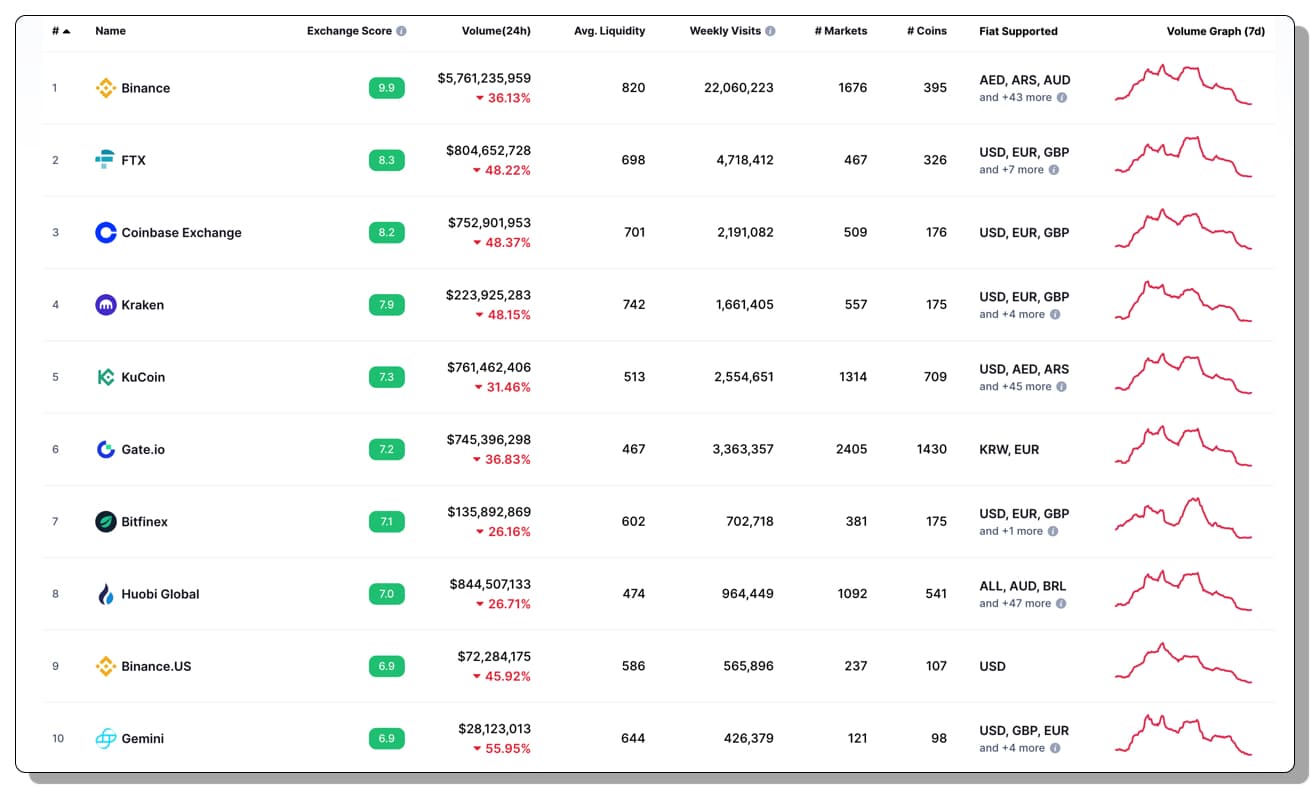Click Kraken's 7.9 exchange score badge
Screen dimensions: 1310x788
click(x=386, y=305)
